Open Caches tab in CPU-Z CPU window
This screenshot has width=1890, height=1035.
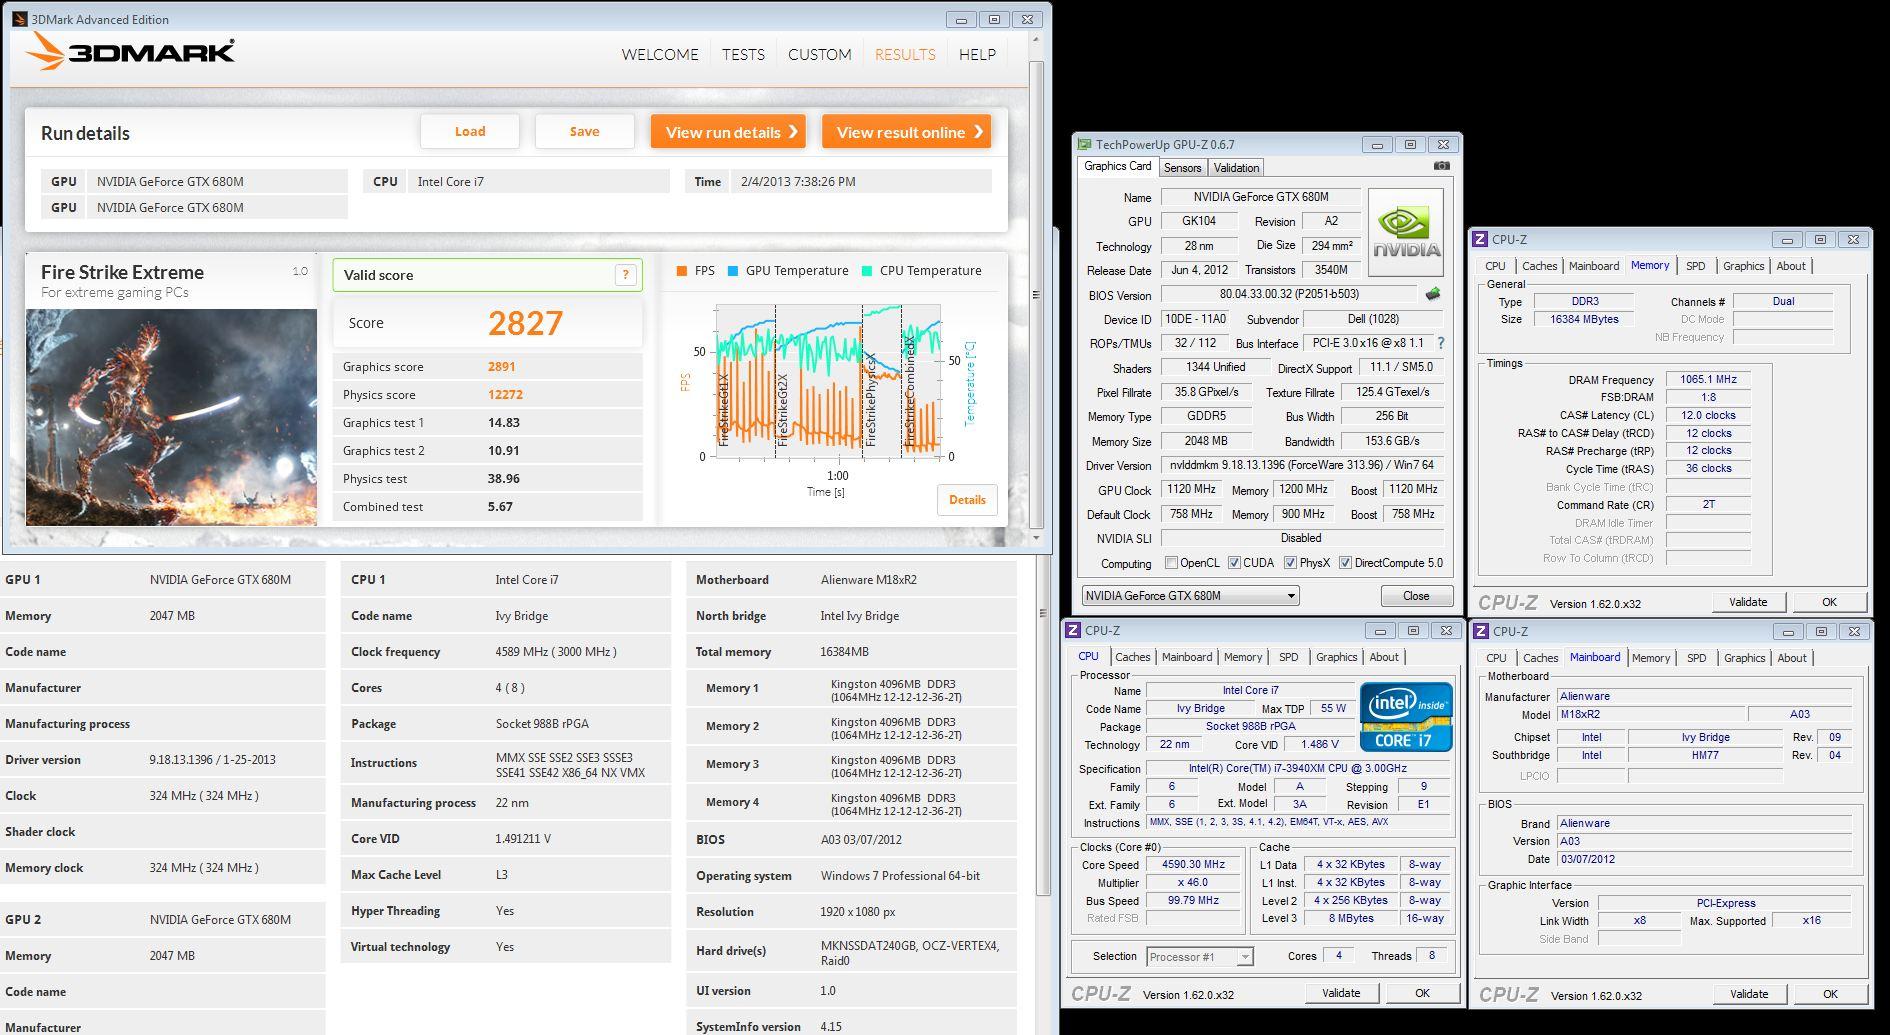[1132, 657]
